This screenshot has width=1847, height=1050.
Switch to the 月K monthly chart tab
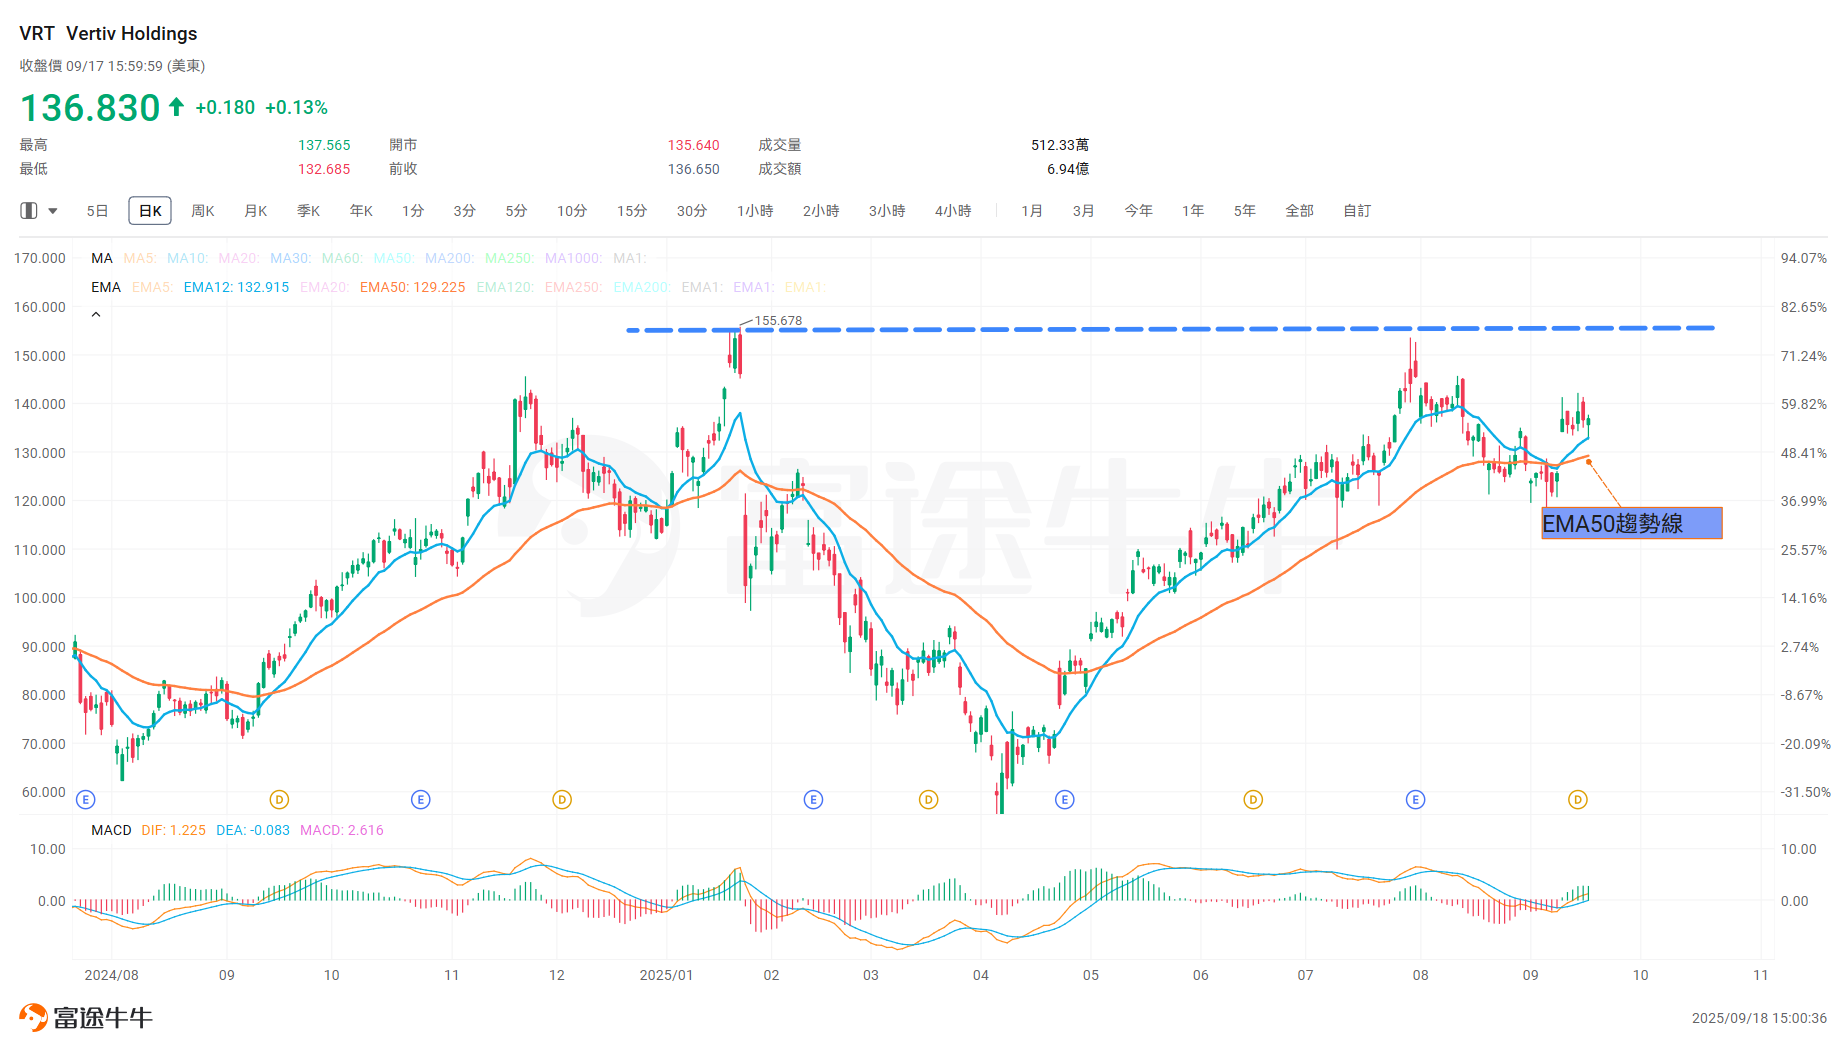point(256,211)
